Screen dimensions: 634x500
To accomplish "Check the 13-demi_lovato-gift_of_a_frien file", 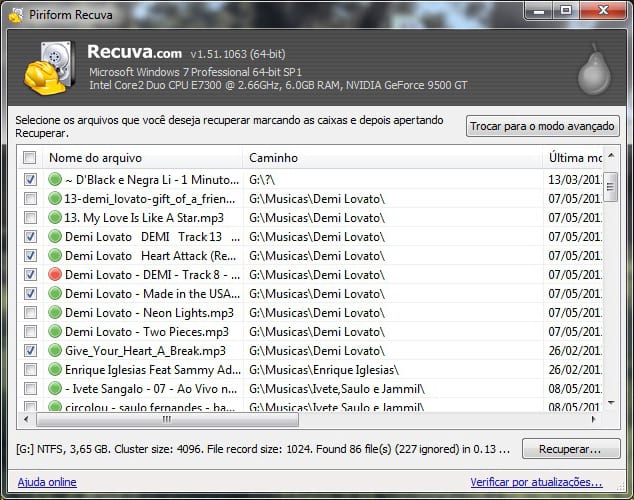I will coord(30,198).
